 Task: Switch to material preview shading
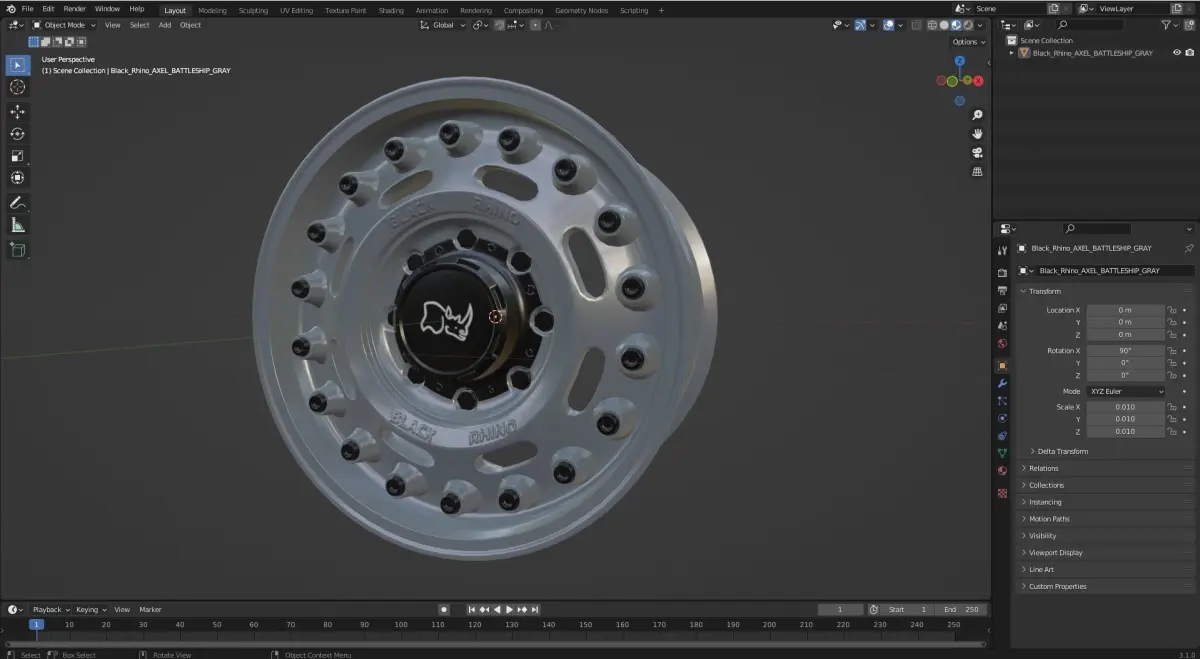coord(956,25)
